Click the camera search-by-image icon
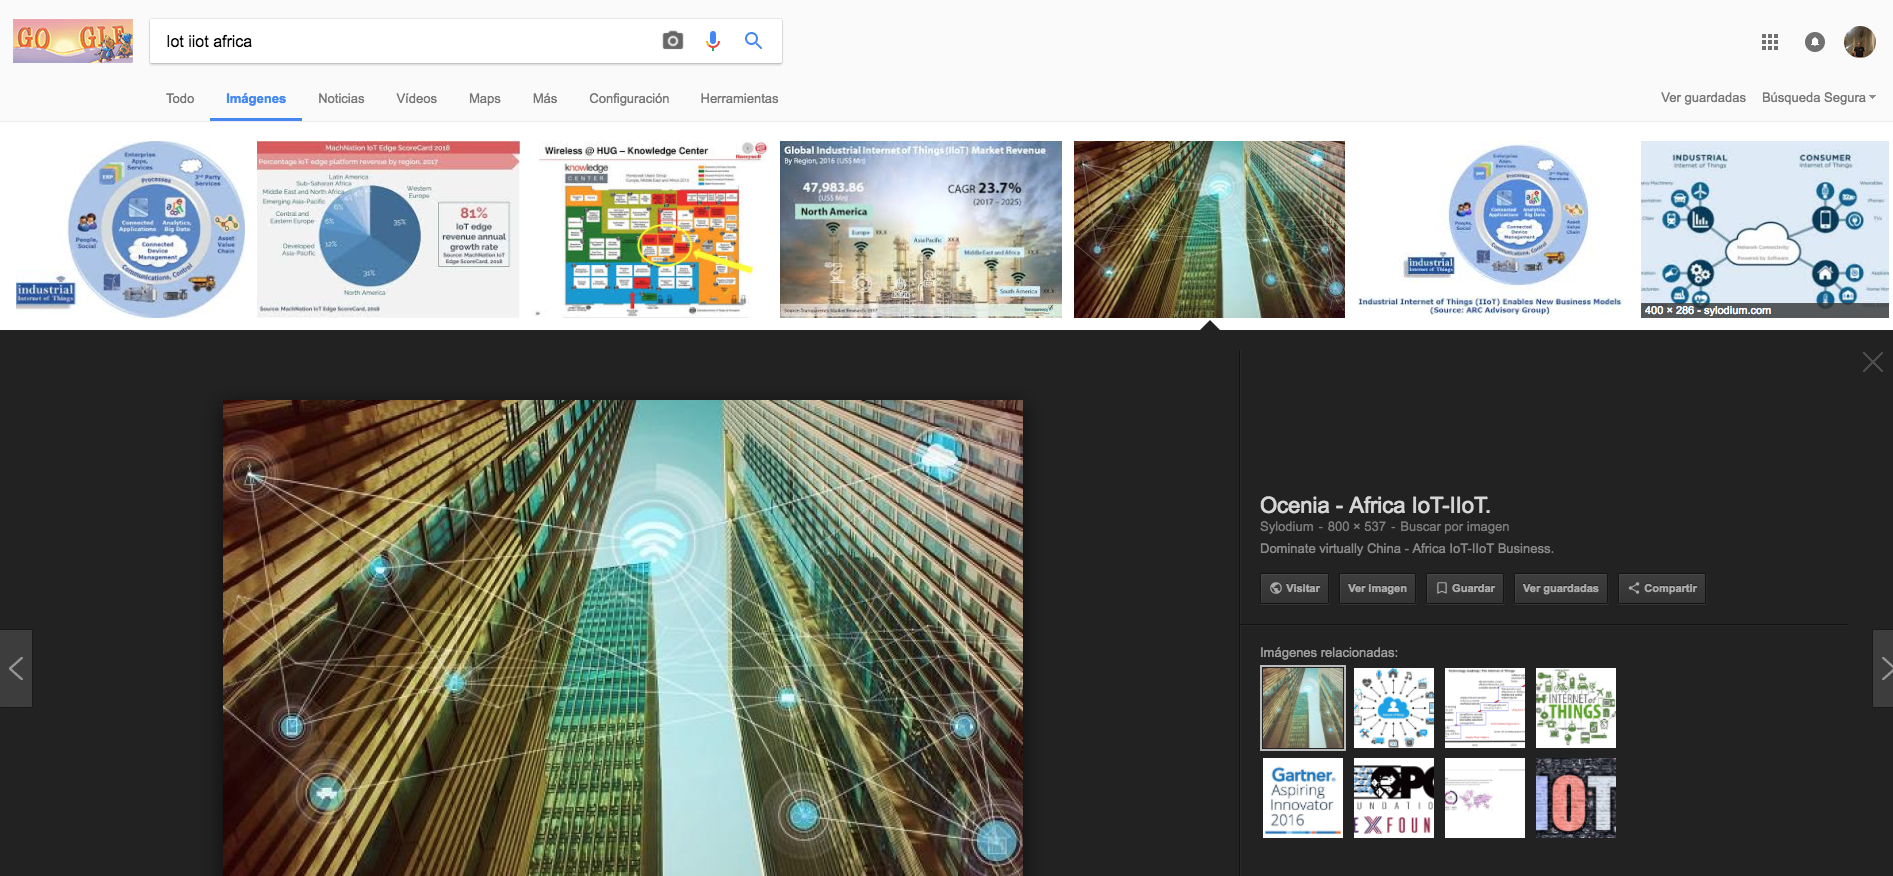The height and width of the screenshot is (876, 1893). click(x=673, y=41)
